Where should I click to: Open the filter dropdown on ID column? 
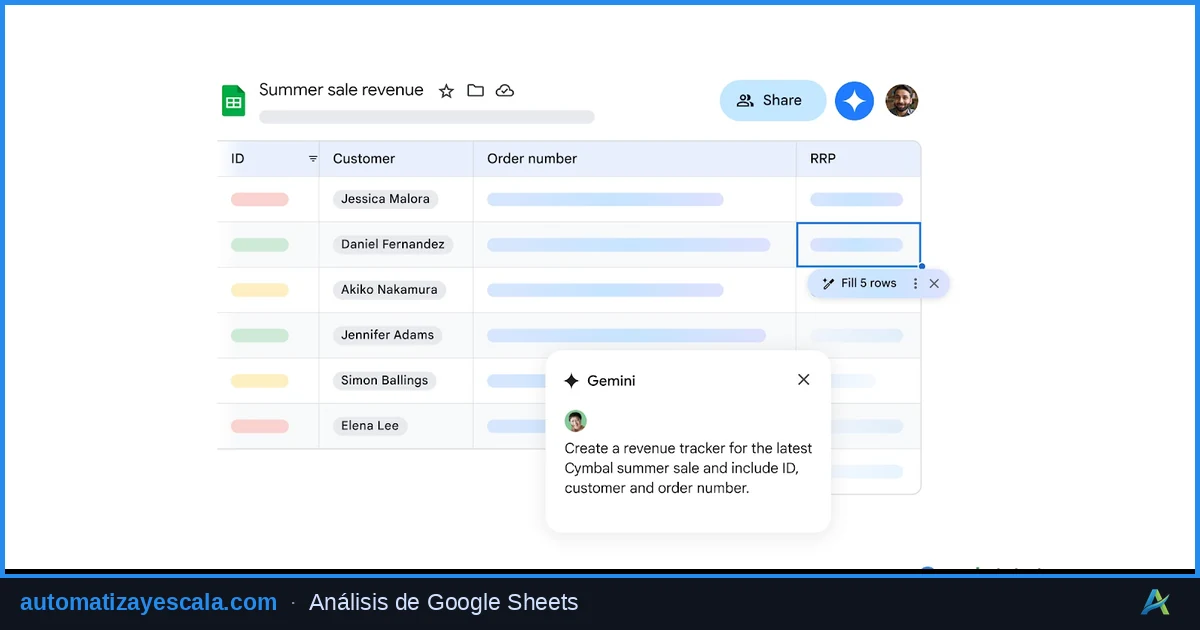tap(312, 158)
